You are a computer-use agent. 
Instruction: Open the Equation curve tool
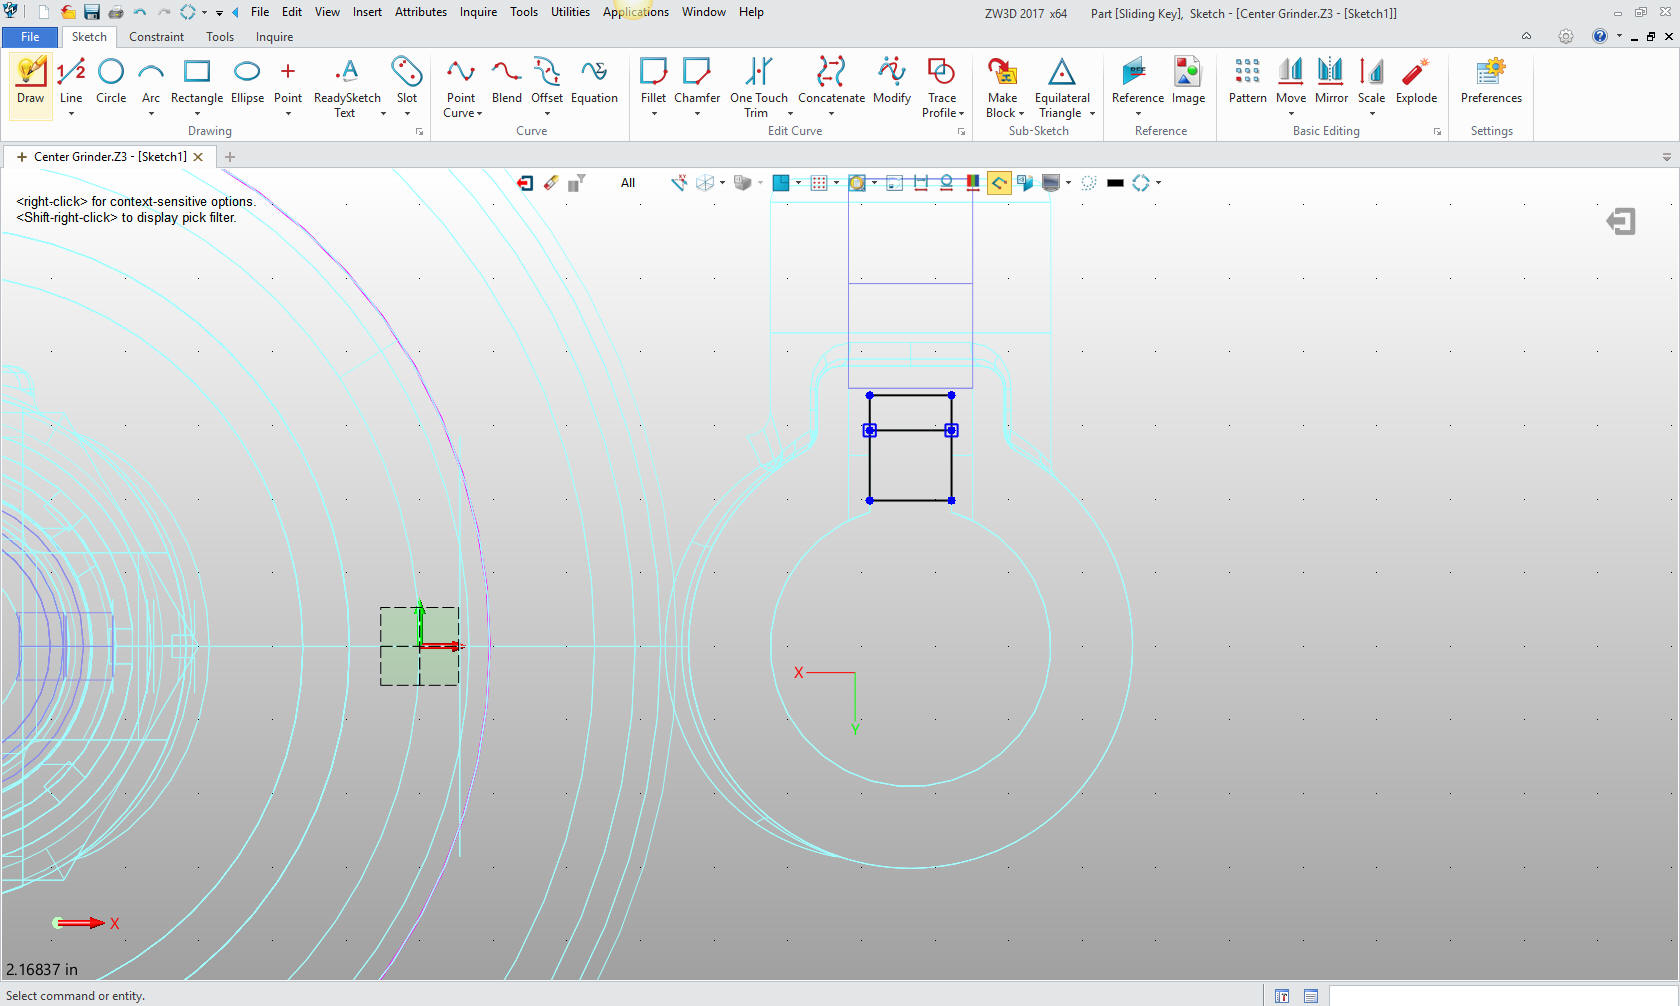point(594,81)
